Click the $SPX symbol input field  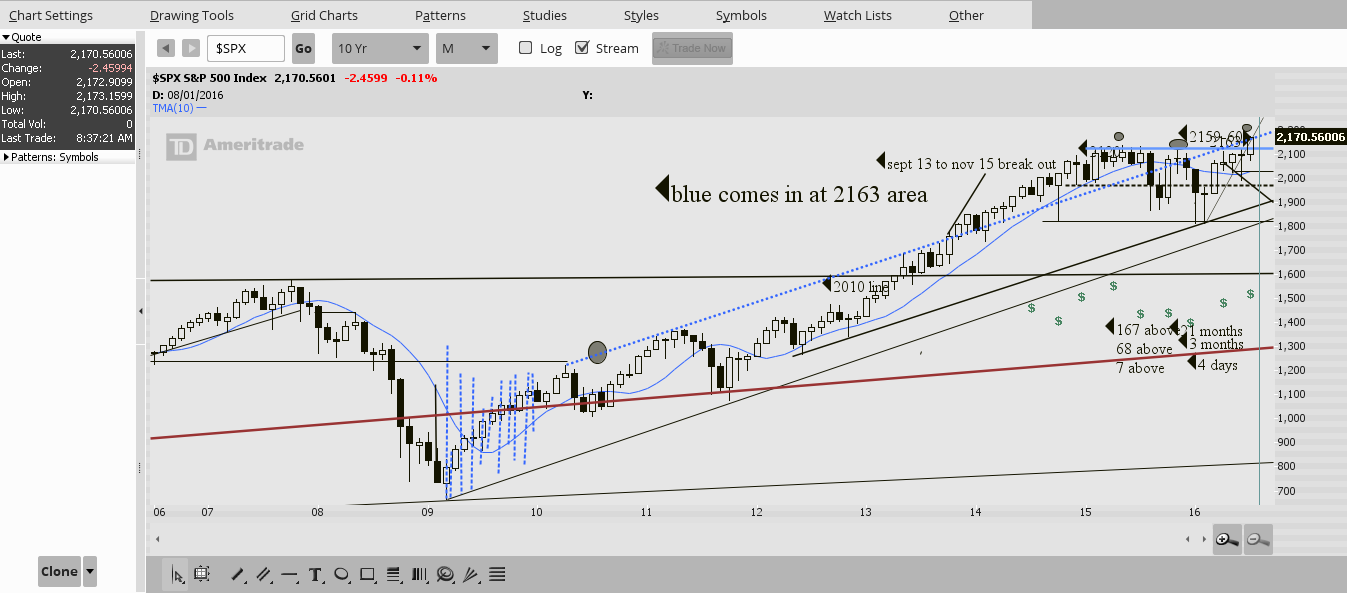coord(246,48)
